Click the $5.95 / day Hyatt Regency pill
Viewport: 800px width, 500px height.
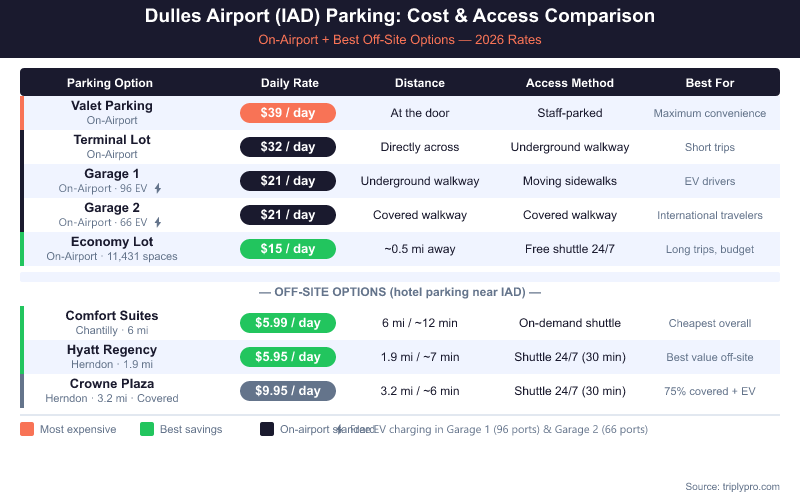[288, 357]
